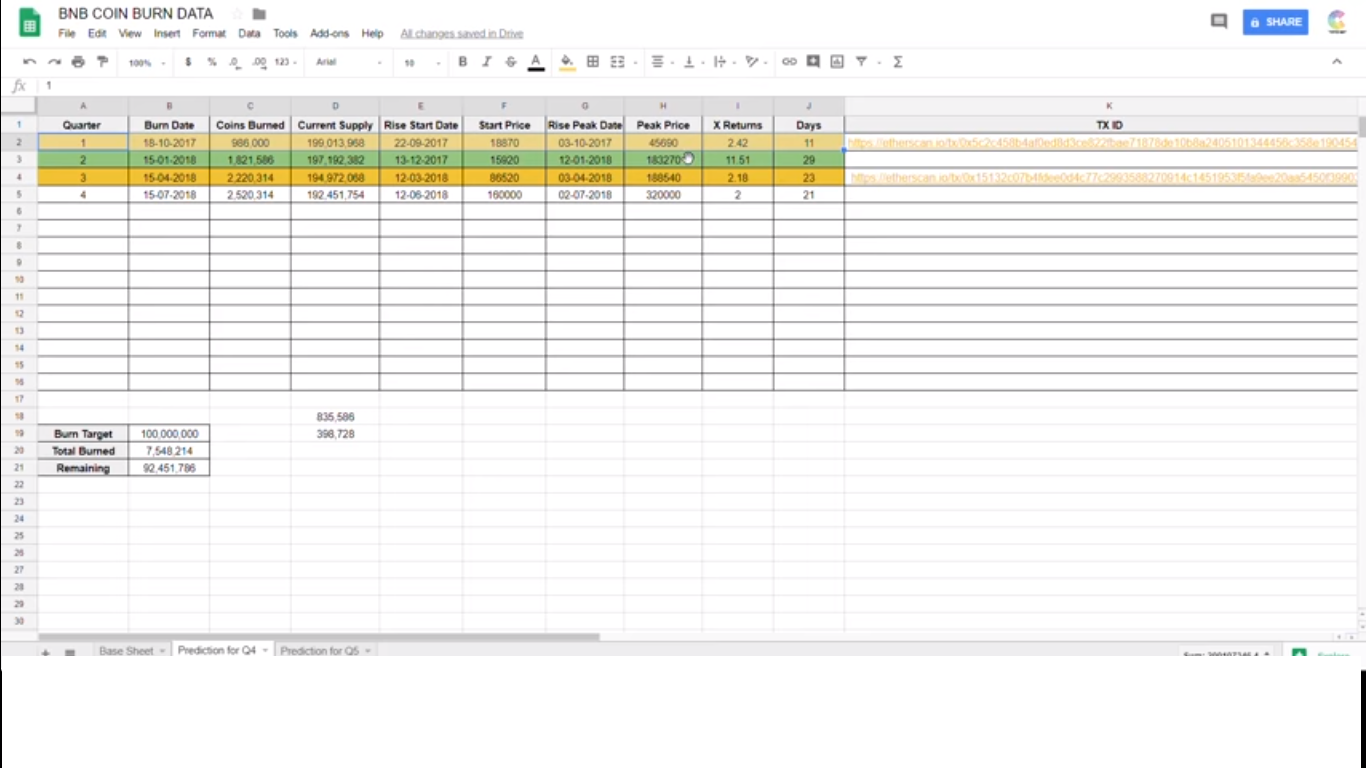The width and height of the screenshot is (1366, 768).
Task: Insert a link
Action: [x=789, y=62]
